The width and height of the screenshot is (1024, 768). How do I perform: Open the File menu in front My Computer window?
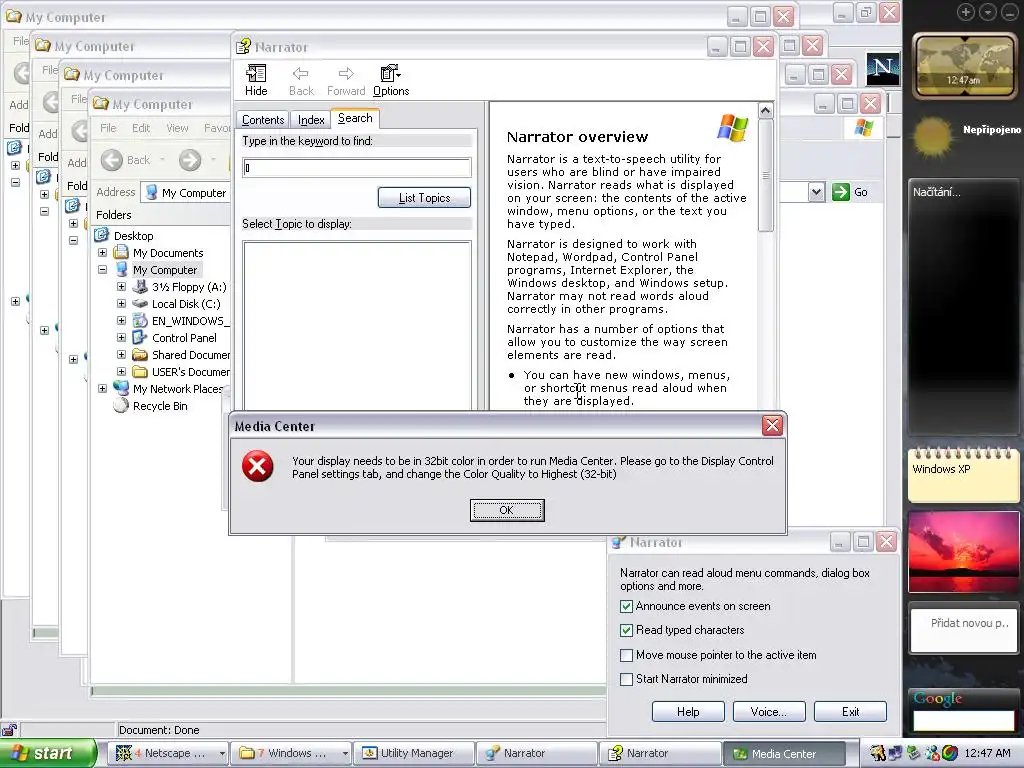108,128
